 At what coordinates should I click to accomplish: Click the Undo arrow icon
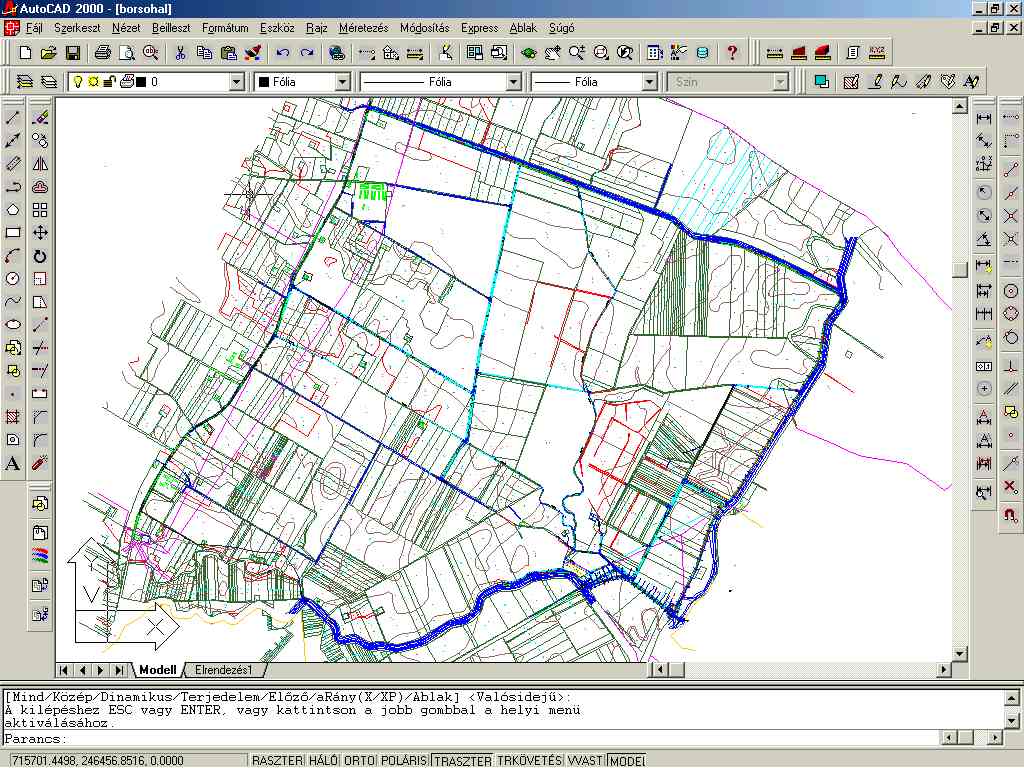pos(282,52)
